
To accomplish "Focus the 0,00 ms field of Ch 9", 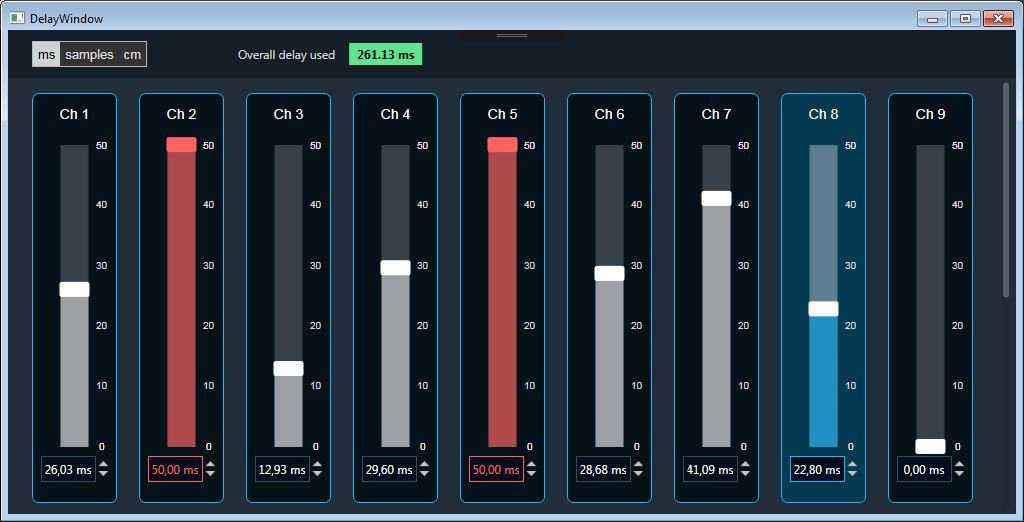I will point(924,469).
